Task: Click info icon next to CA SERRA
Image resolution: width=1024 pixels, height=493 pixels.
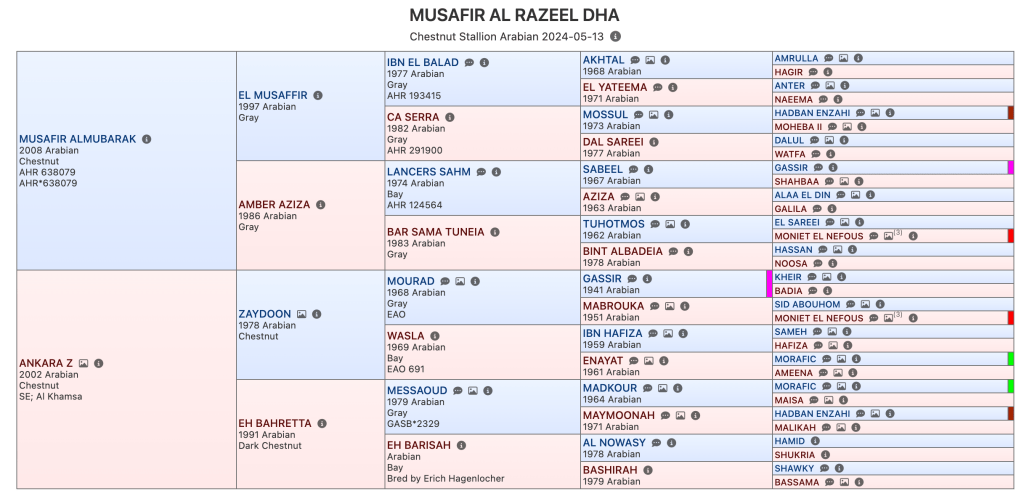Action: [x=449, y=117]
